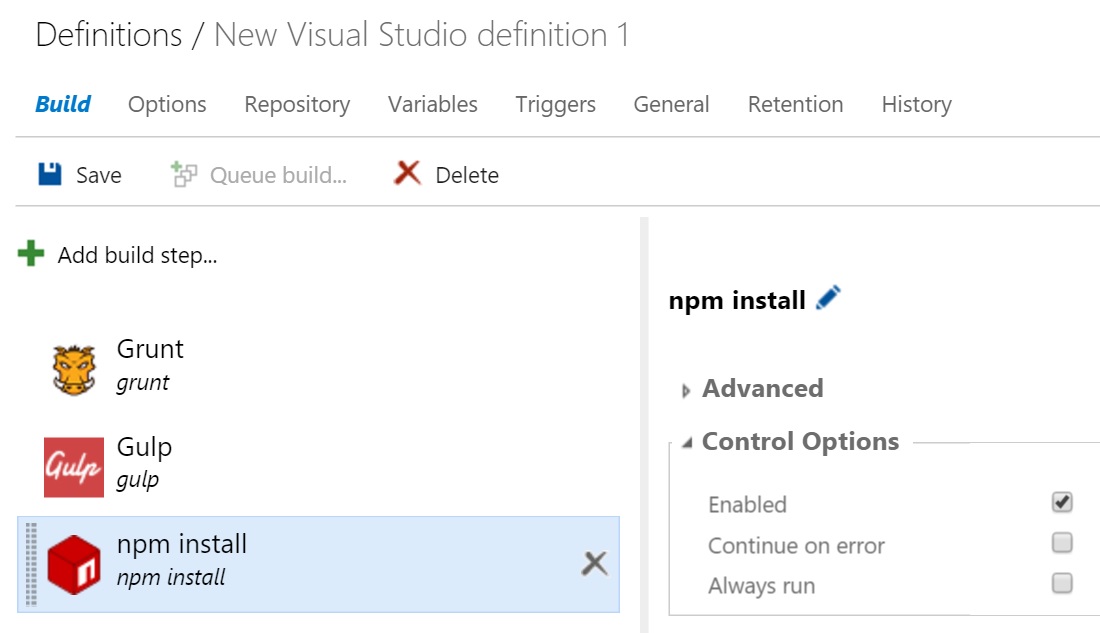The width and height of the screenshot is (1100, 633).
Task: Click the Delete label
Action: [467, 175]
